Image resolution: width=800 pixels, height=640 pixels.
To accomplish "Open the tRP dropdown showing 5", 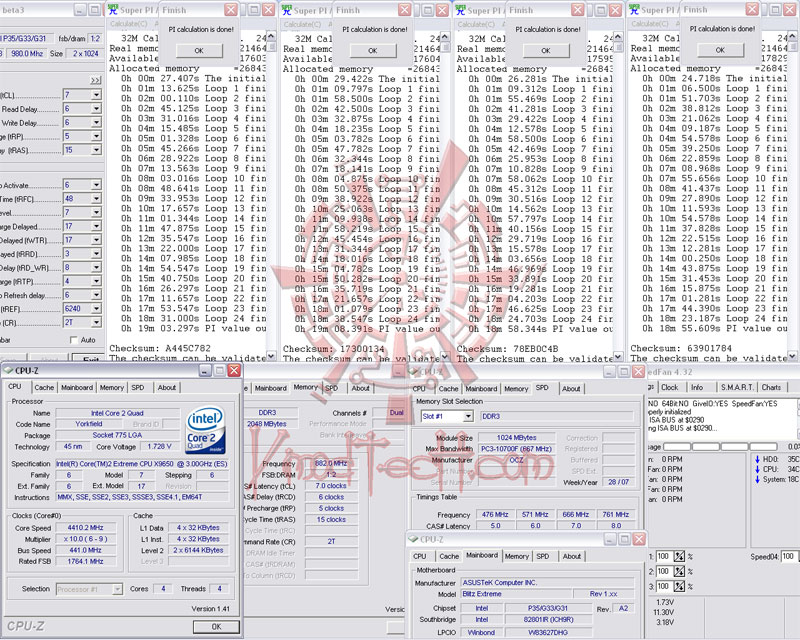I will [96, 136].
